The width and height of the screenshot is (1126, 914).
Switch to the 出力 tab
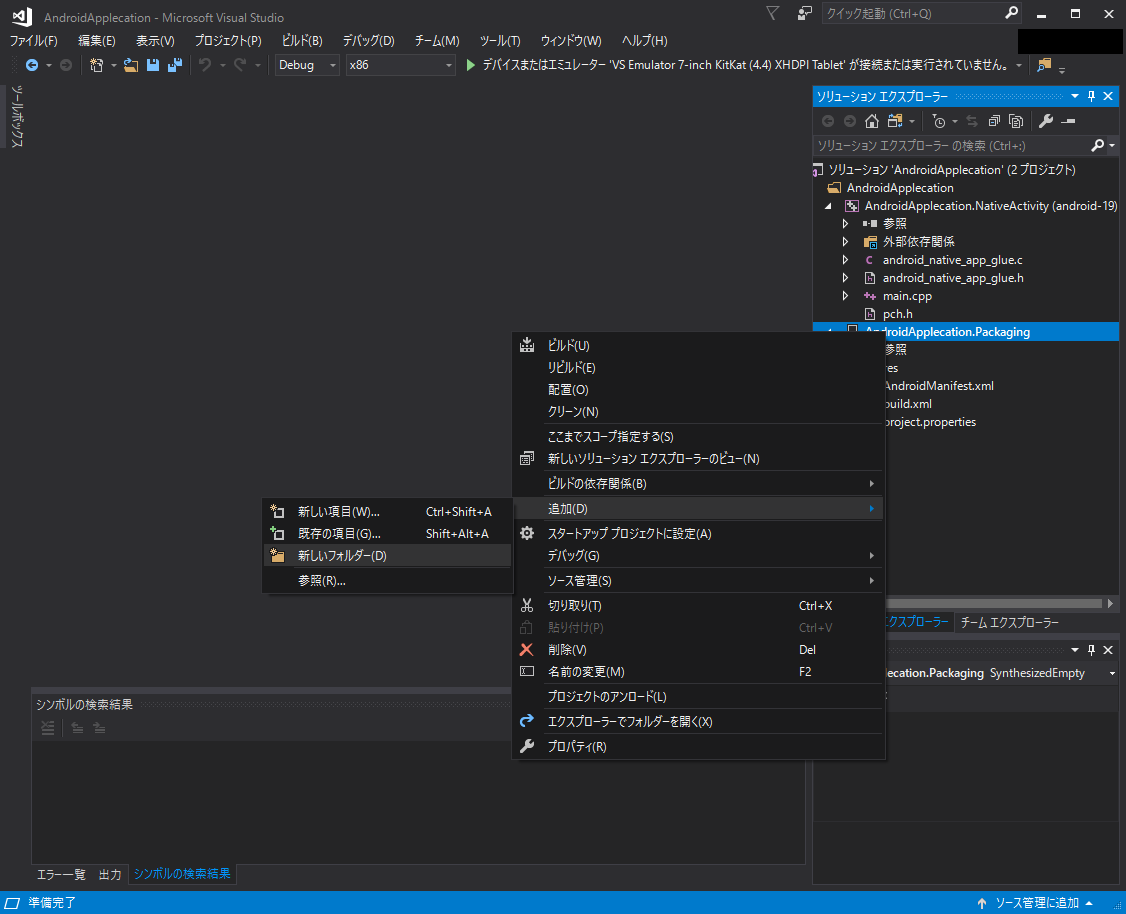(110, 875)
